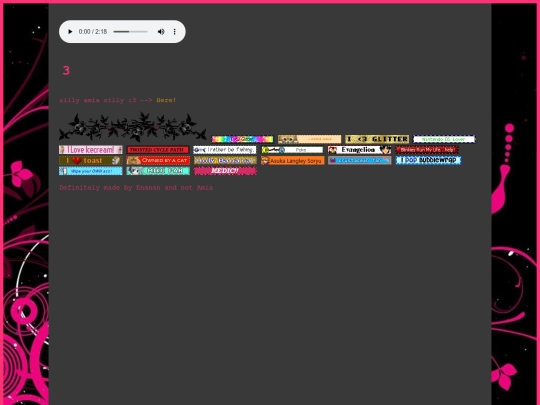Screen dimensions: 540x405
Task: Click the 'Blinkies Run My Life' blinkie
Action: (x=427, y=150)
